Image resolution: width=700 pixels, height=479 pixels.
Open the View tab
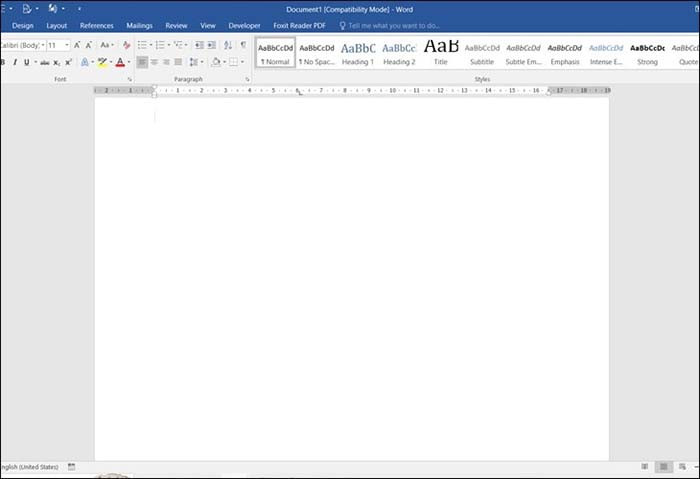(x=208, y=26)
